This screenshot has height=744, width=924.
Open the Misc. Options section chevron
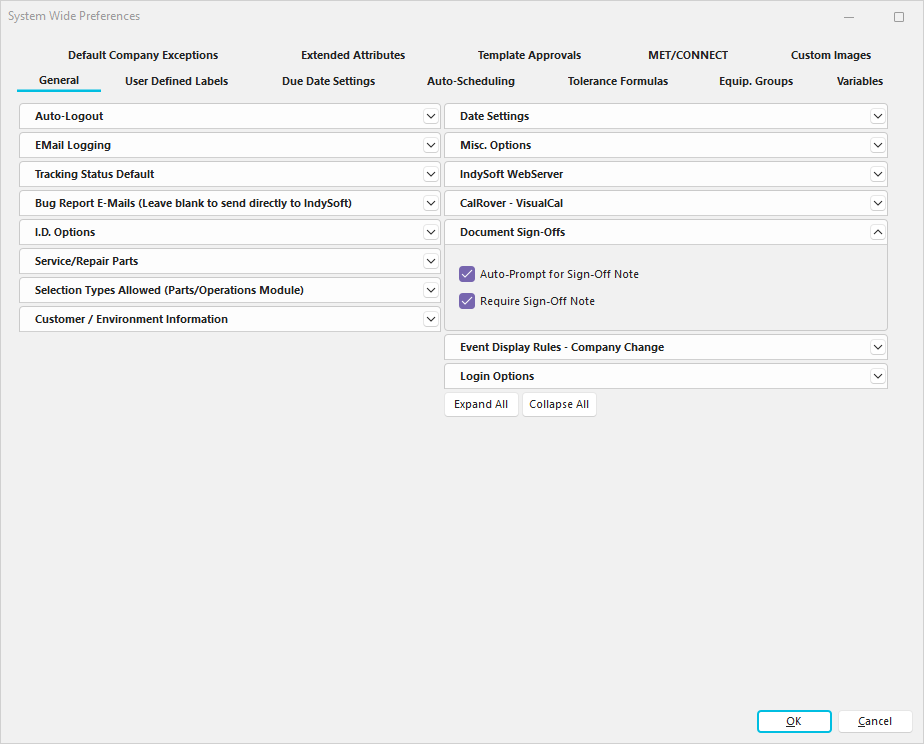click(877, 146)
